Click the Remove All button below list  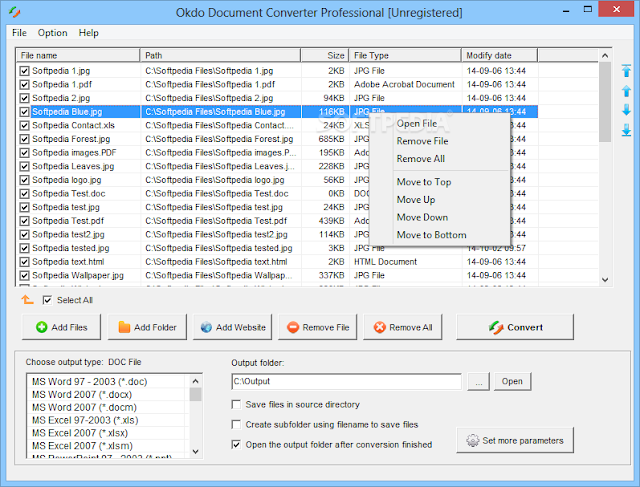coord(402,327)
